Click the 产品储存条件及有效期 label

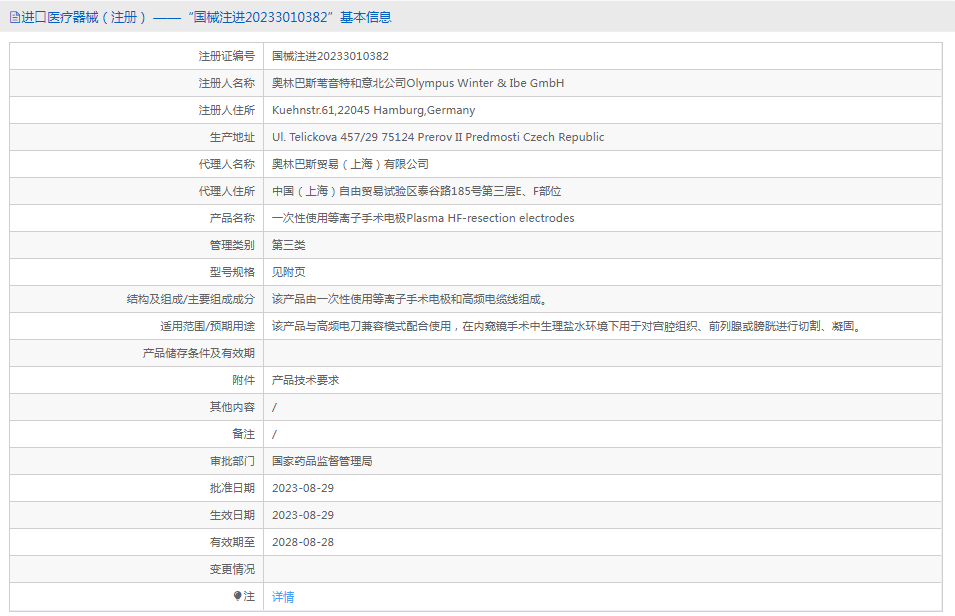tap(199, 353)
